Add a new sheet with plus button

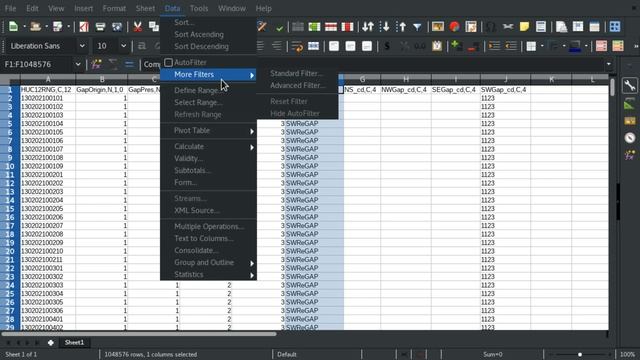51,342
